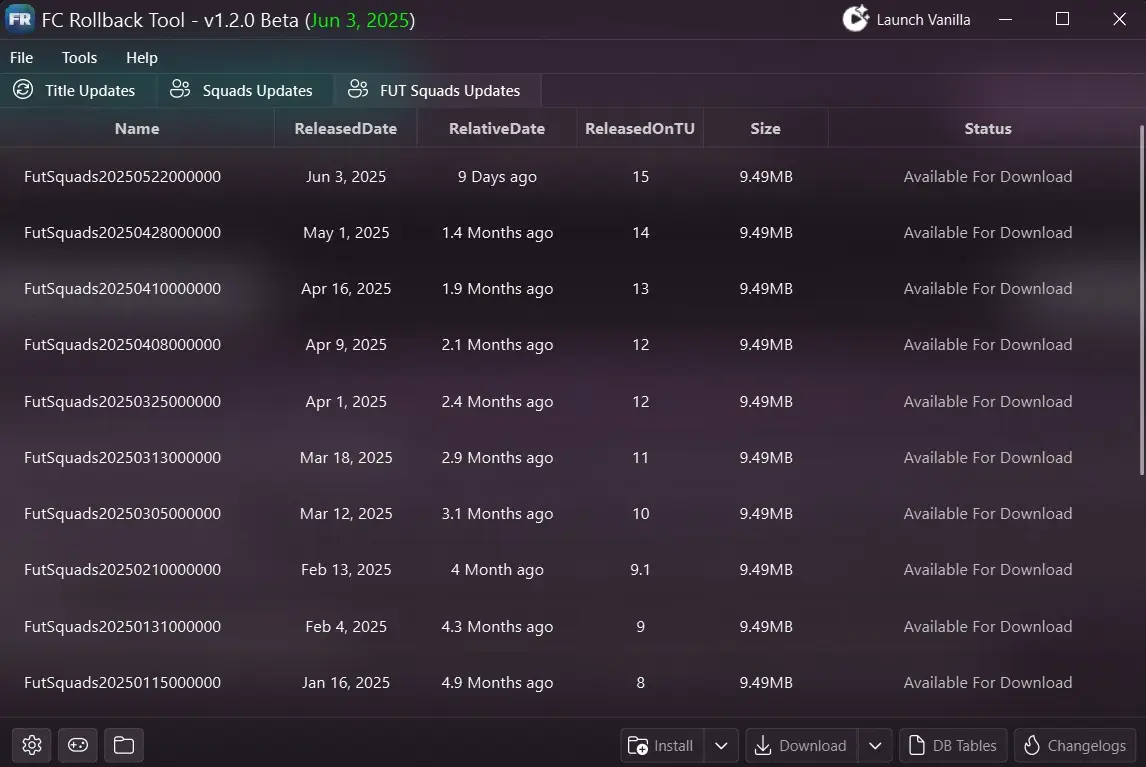Screen dimensions: 1146x767
Task: Open the Changelogs button
Action: 1075,746
